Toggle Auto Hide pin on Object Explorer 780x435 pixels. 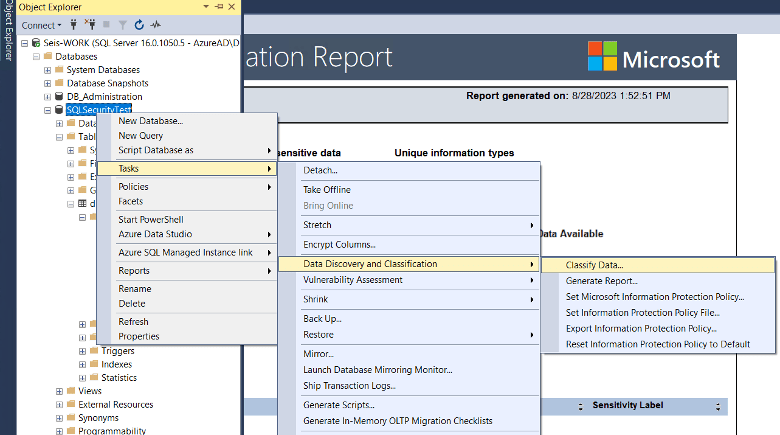click(x=219, y=6)
